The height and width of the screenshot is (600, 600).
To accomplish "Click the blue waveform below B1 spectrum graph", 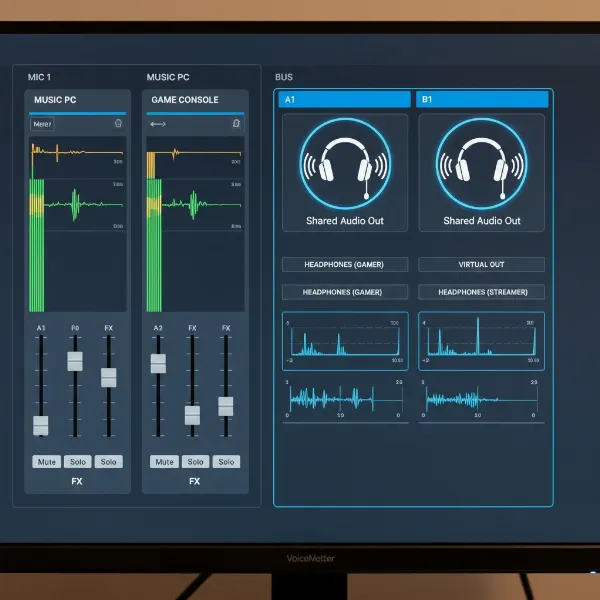I will (x=481, y=399).
